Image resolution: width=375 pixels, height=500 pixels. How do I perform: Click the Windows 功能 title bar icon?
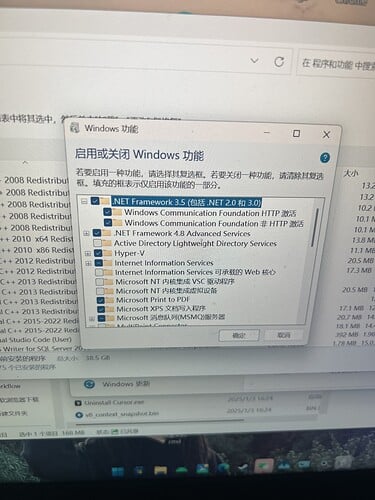[76, 127]
